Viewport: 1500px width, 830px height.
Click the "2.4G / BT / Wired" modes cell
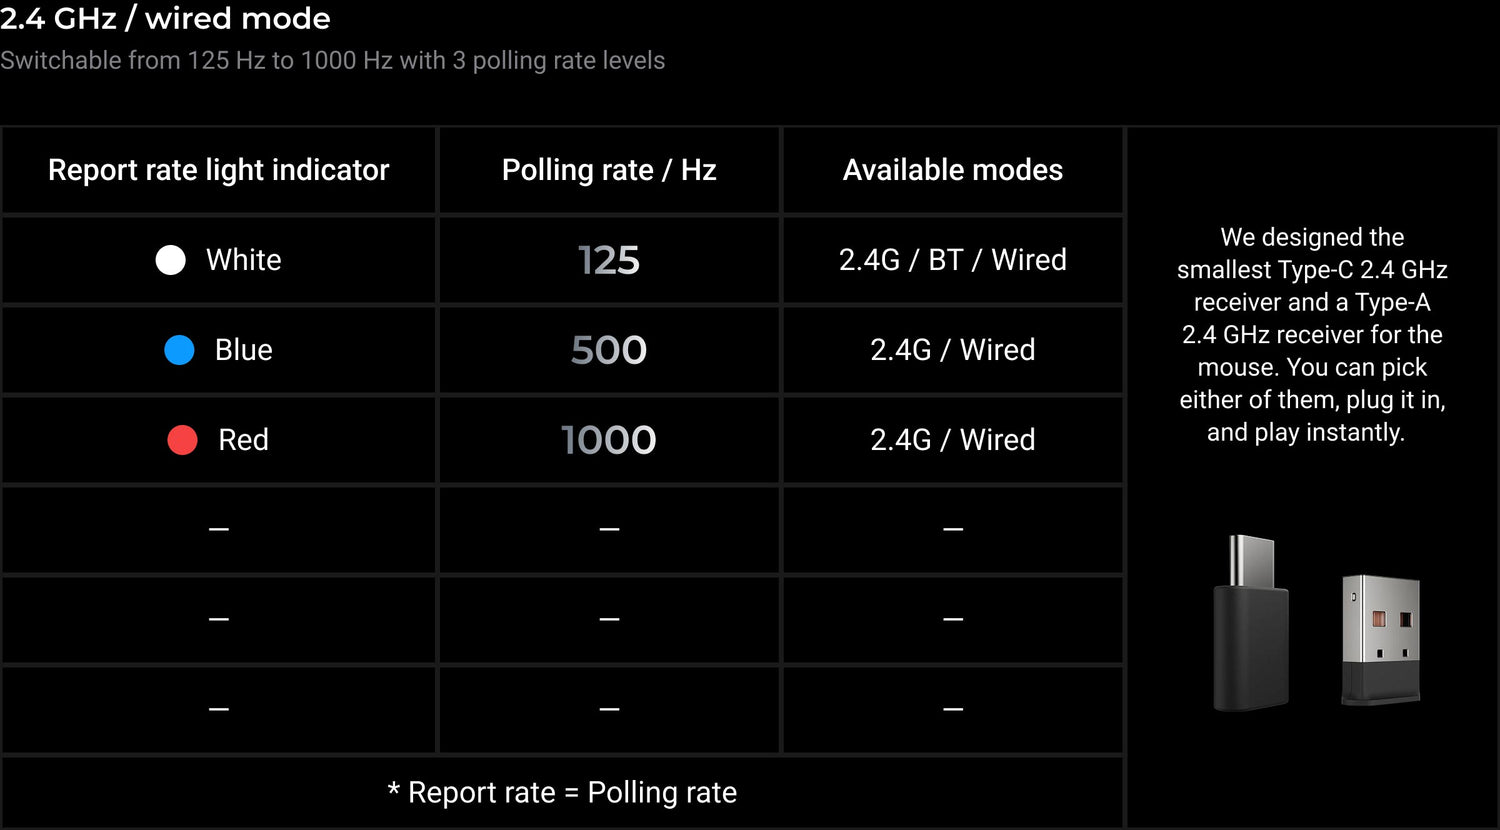point(952,260)
